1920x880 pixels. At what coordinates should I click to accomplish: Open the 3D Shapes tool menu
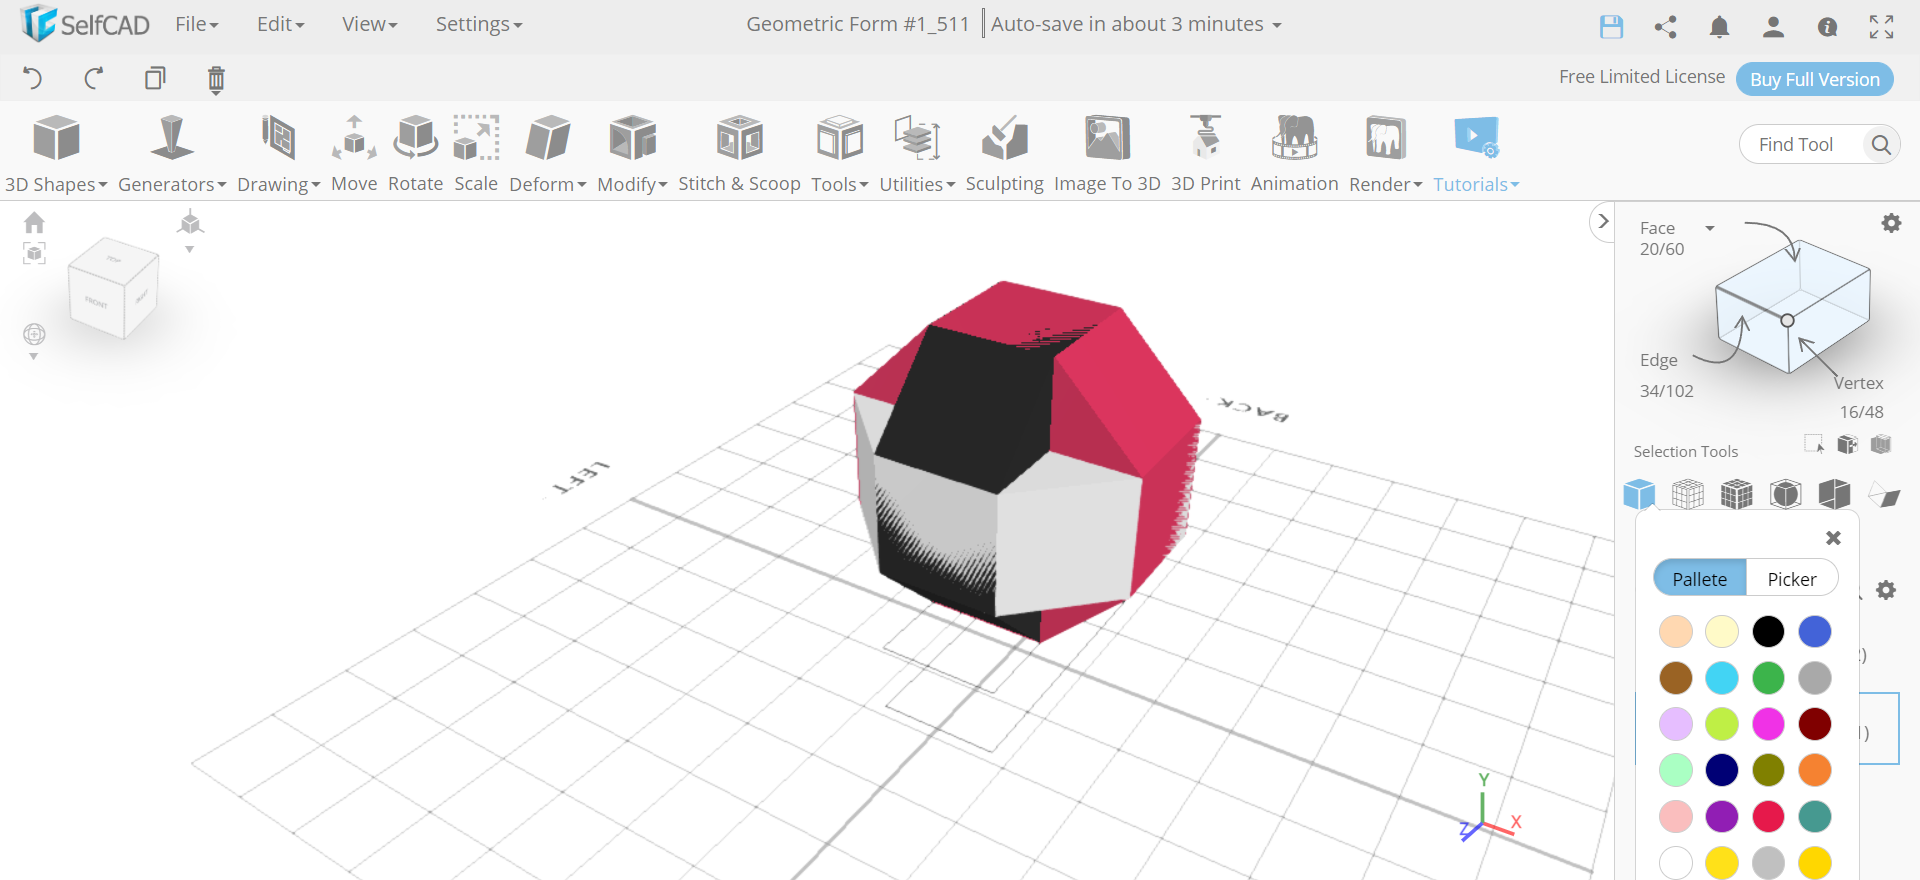(x=56, y=154)
